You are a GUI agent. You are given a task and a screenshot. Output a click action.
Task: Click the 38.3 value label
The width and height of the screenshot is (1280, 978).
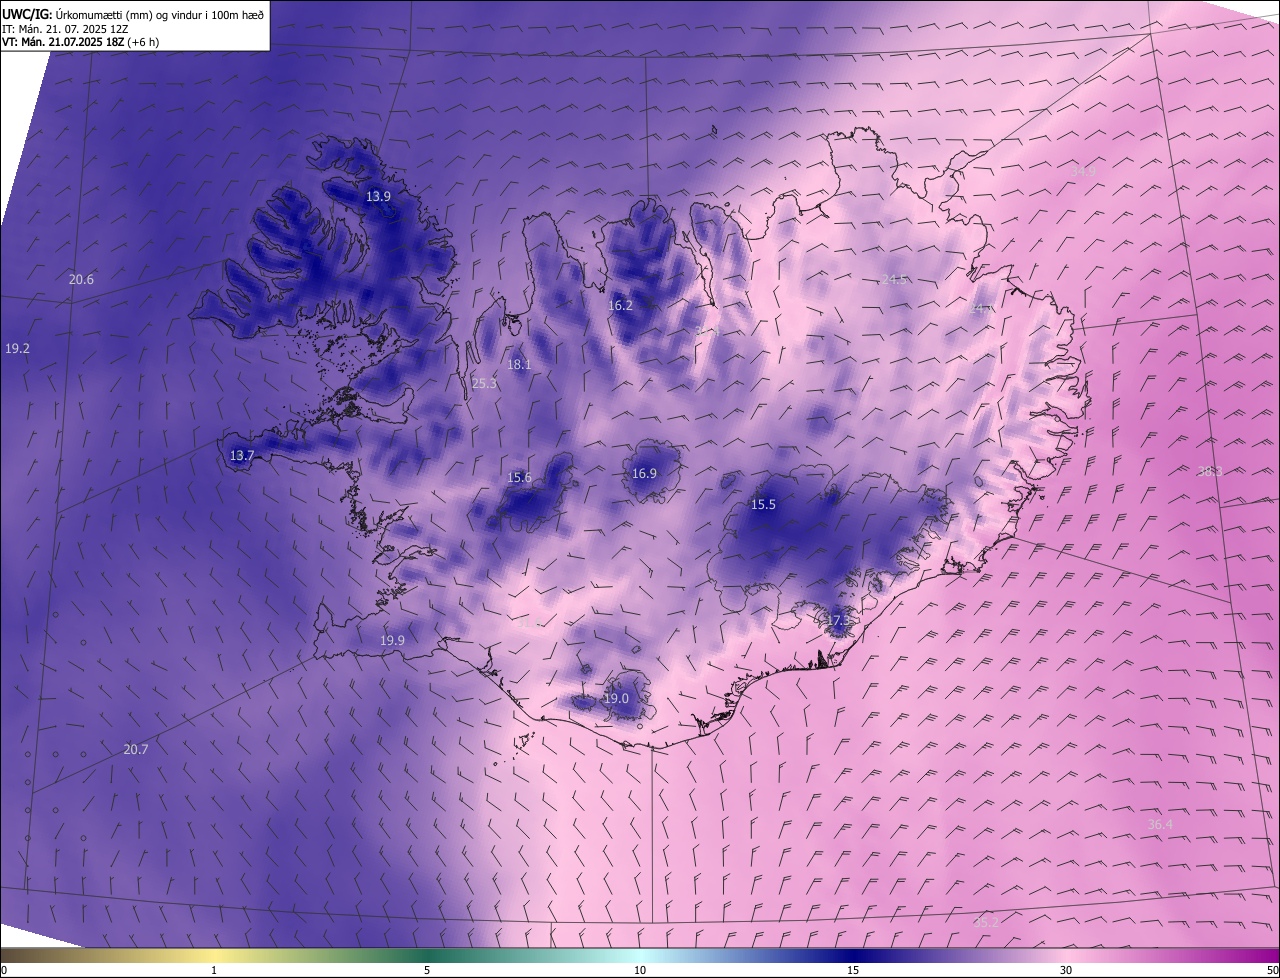[x=1210, y=471]
